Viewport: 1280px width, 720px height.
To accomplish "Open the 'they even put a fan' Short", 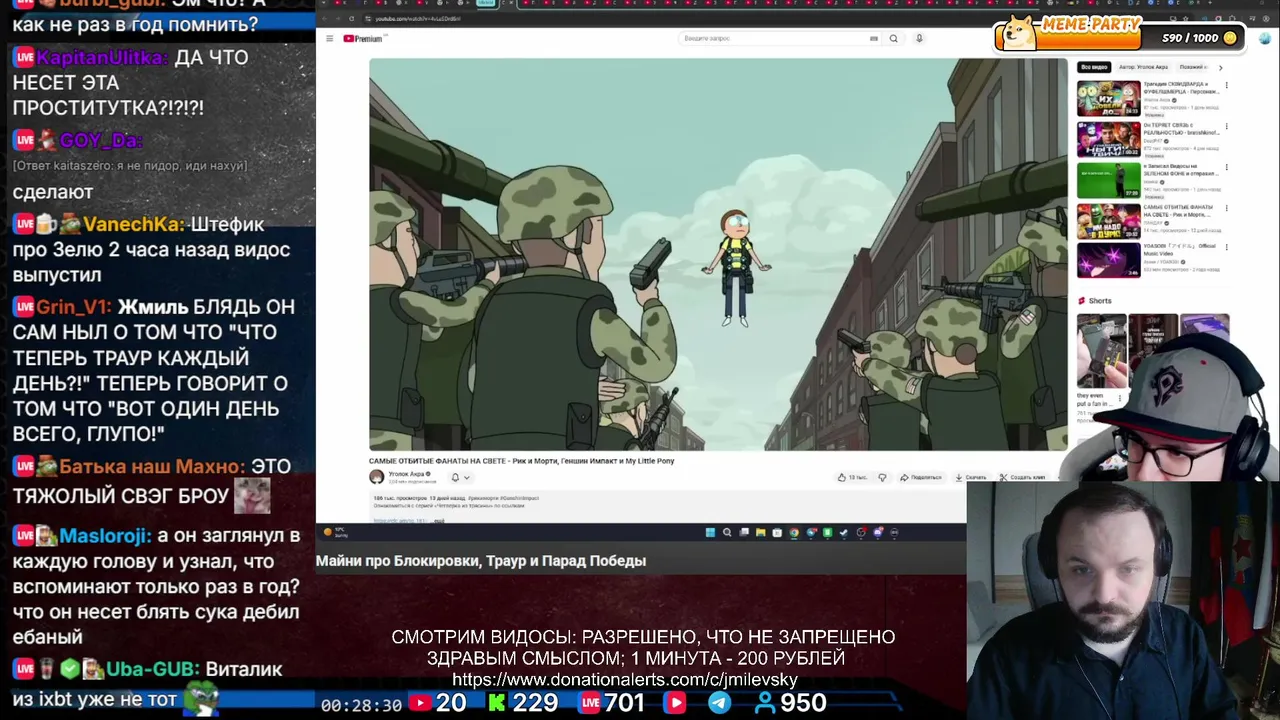I will coord(1100,351).
